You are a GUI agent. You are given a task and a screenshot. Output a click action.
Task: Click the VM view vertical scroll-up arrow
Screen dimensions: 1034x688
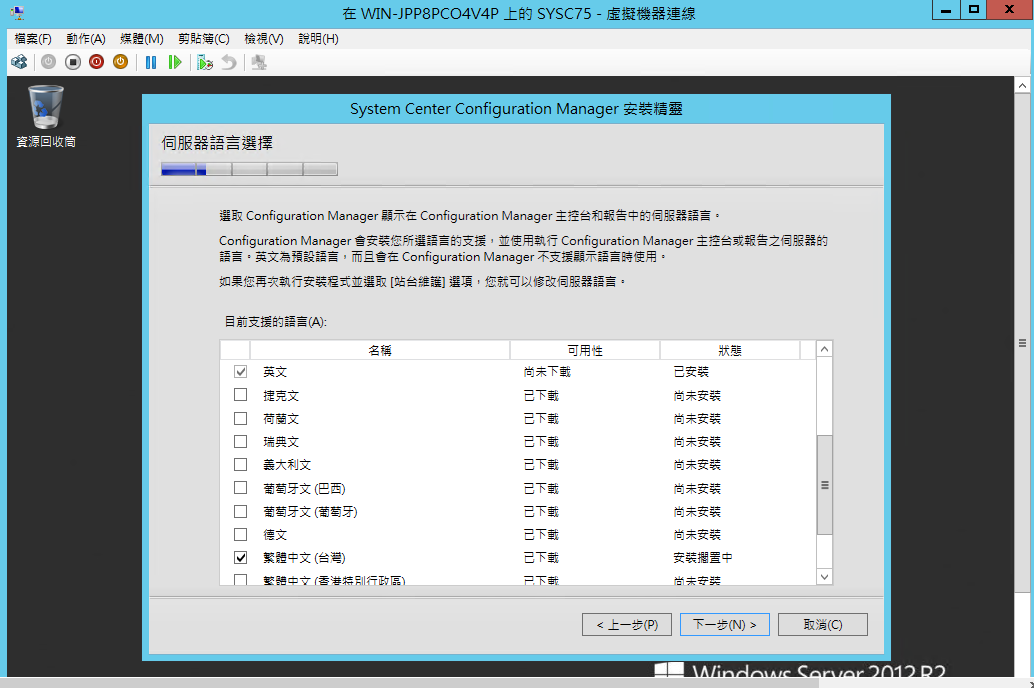pyautogui.click(x=1022, y=85)
